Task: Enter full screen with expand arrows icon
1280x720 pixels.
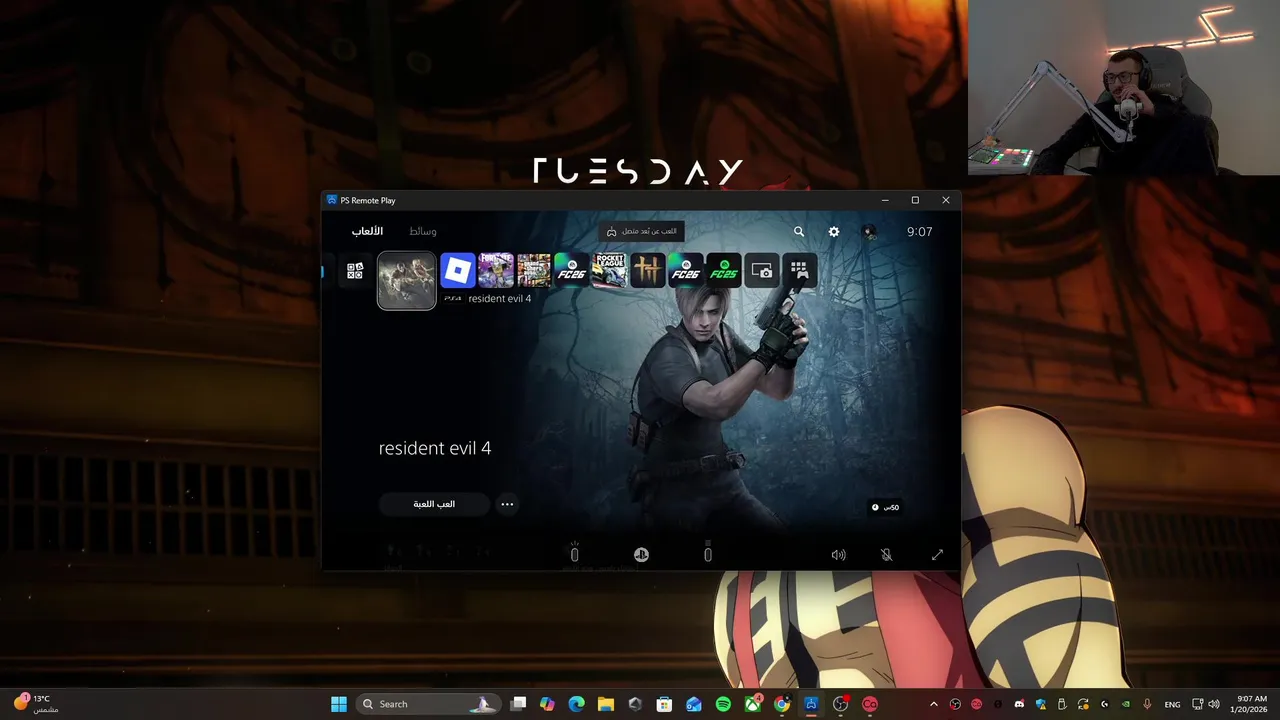Action: 937,555
